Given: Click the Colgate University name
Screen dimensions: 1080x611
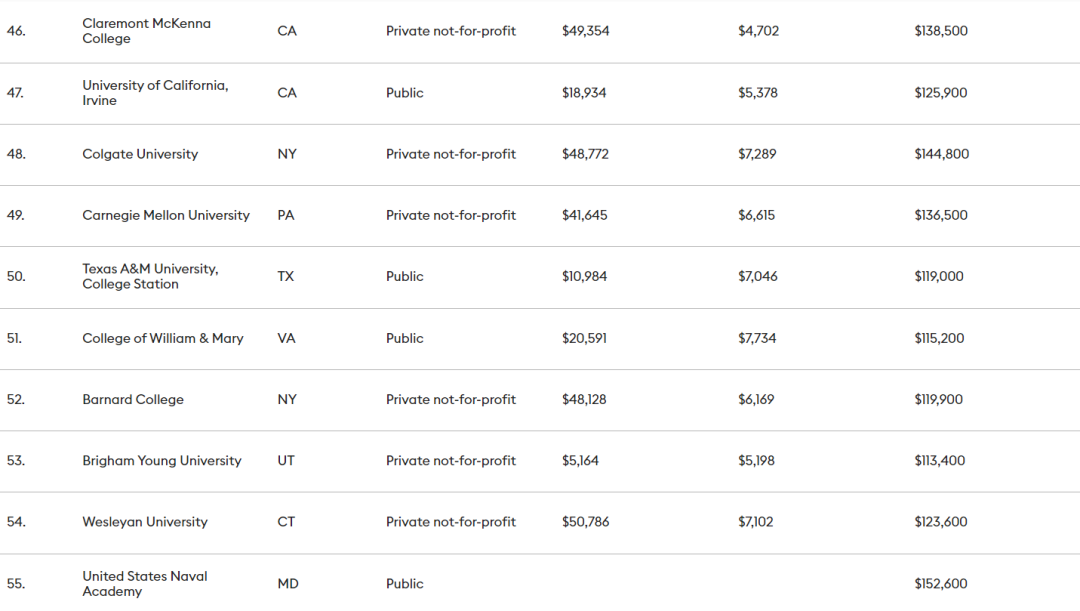Looking at the screenshot, I should pos(140,154).
